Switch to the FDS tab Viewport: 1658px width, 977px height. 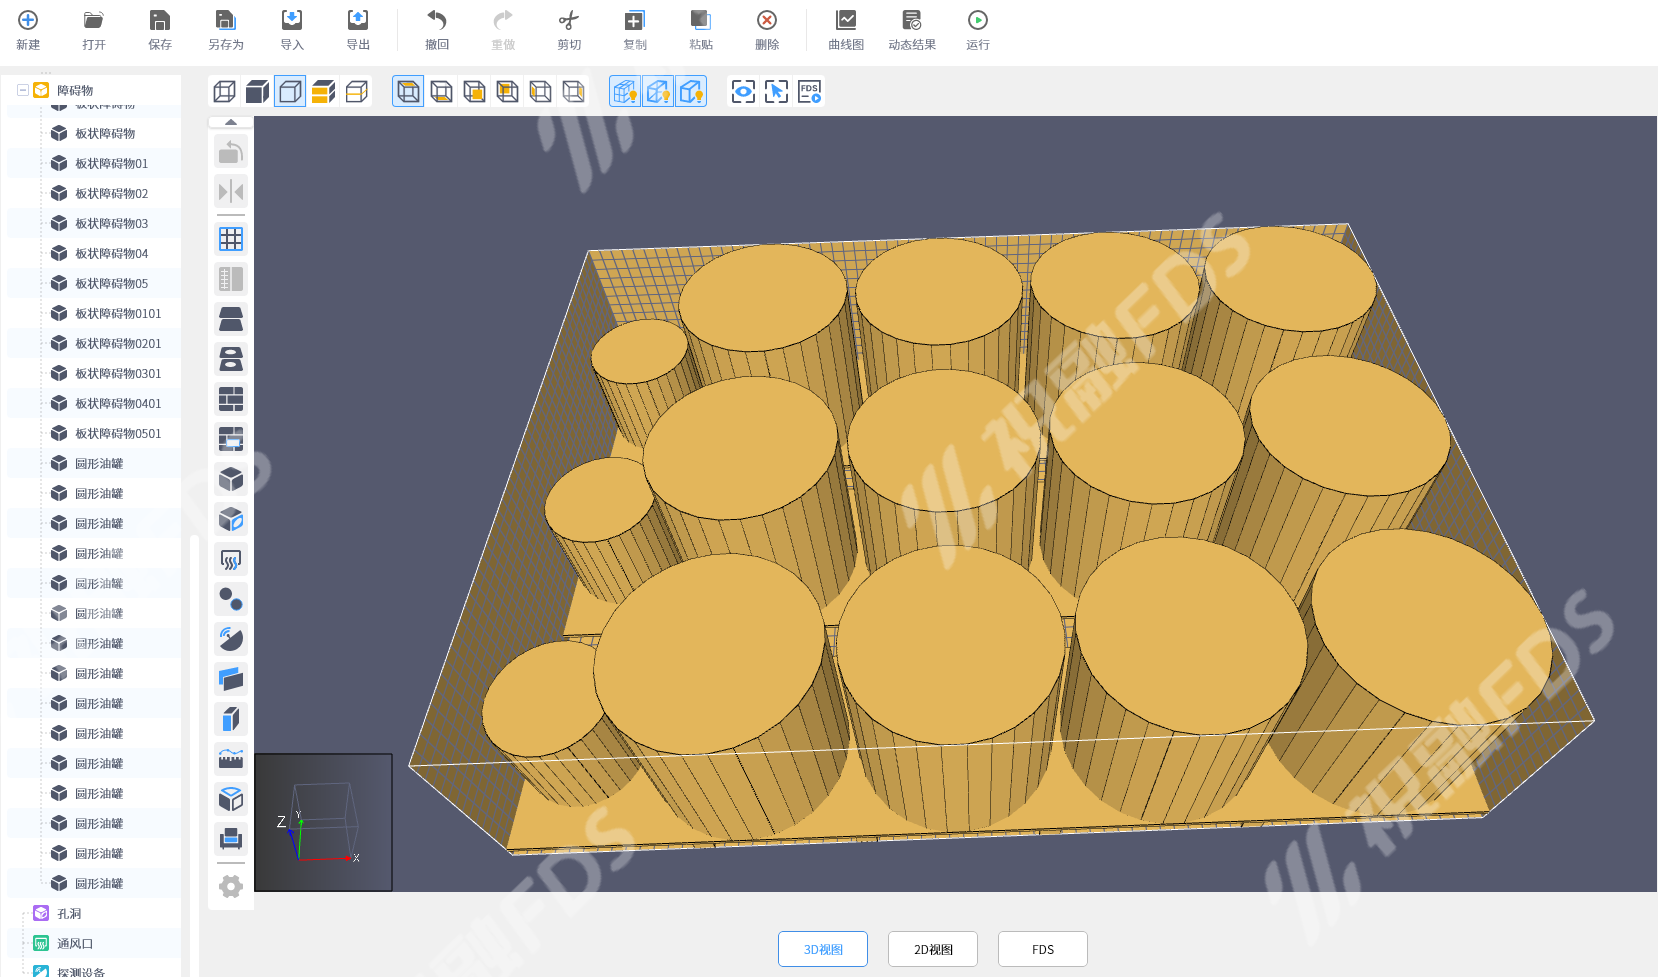(1042, 949)
